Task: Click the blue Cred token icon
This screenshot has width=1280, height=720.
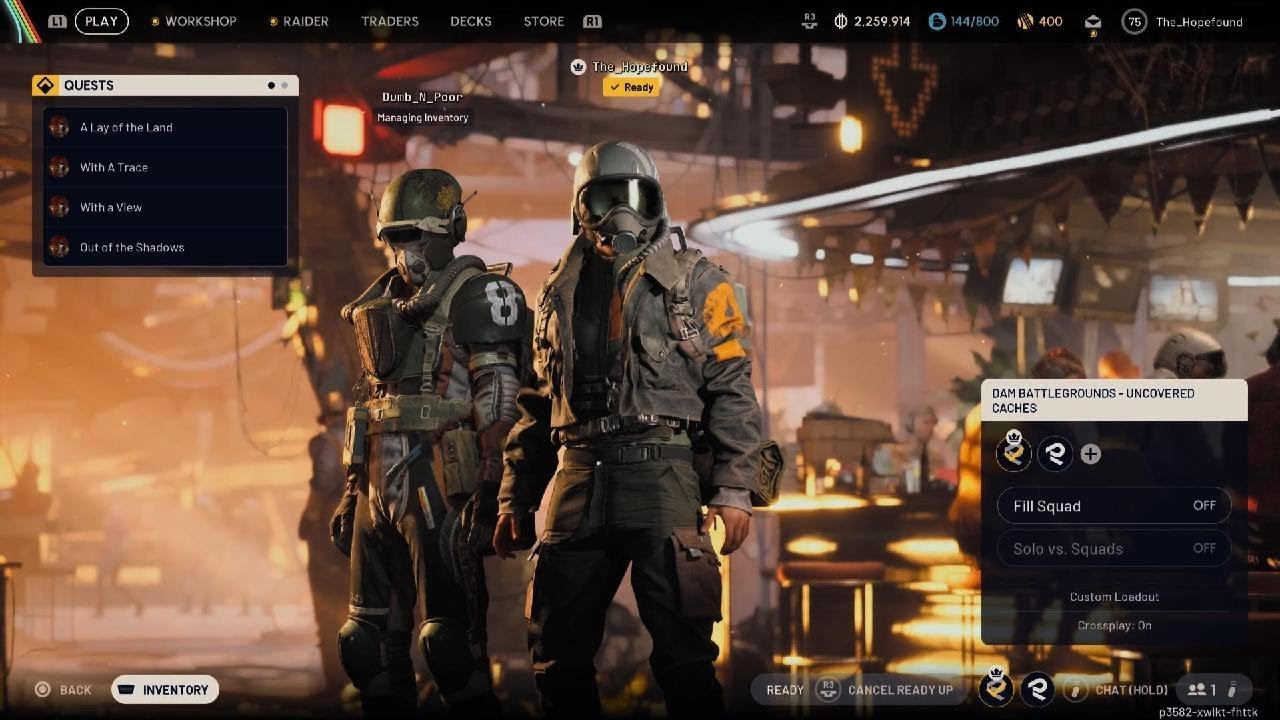Action: (x=937, y=21)
